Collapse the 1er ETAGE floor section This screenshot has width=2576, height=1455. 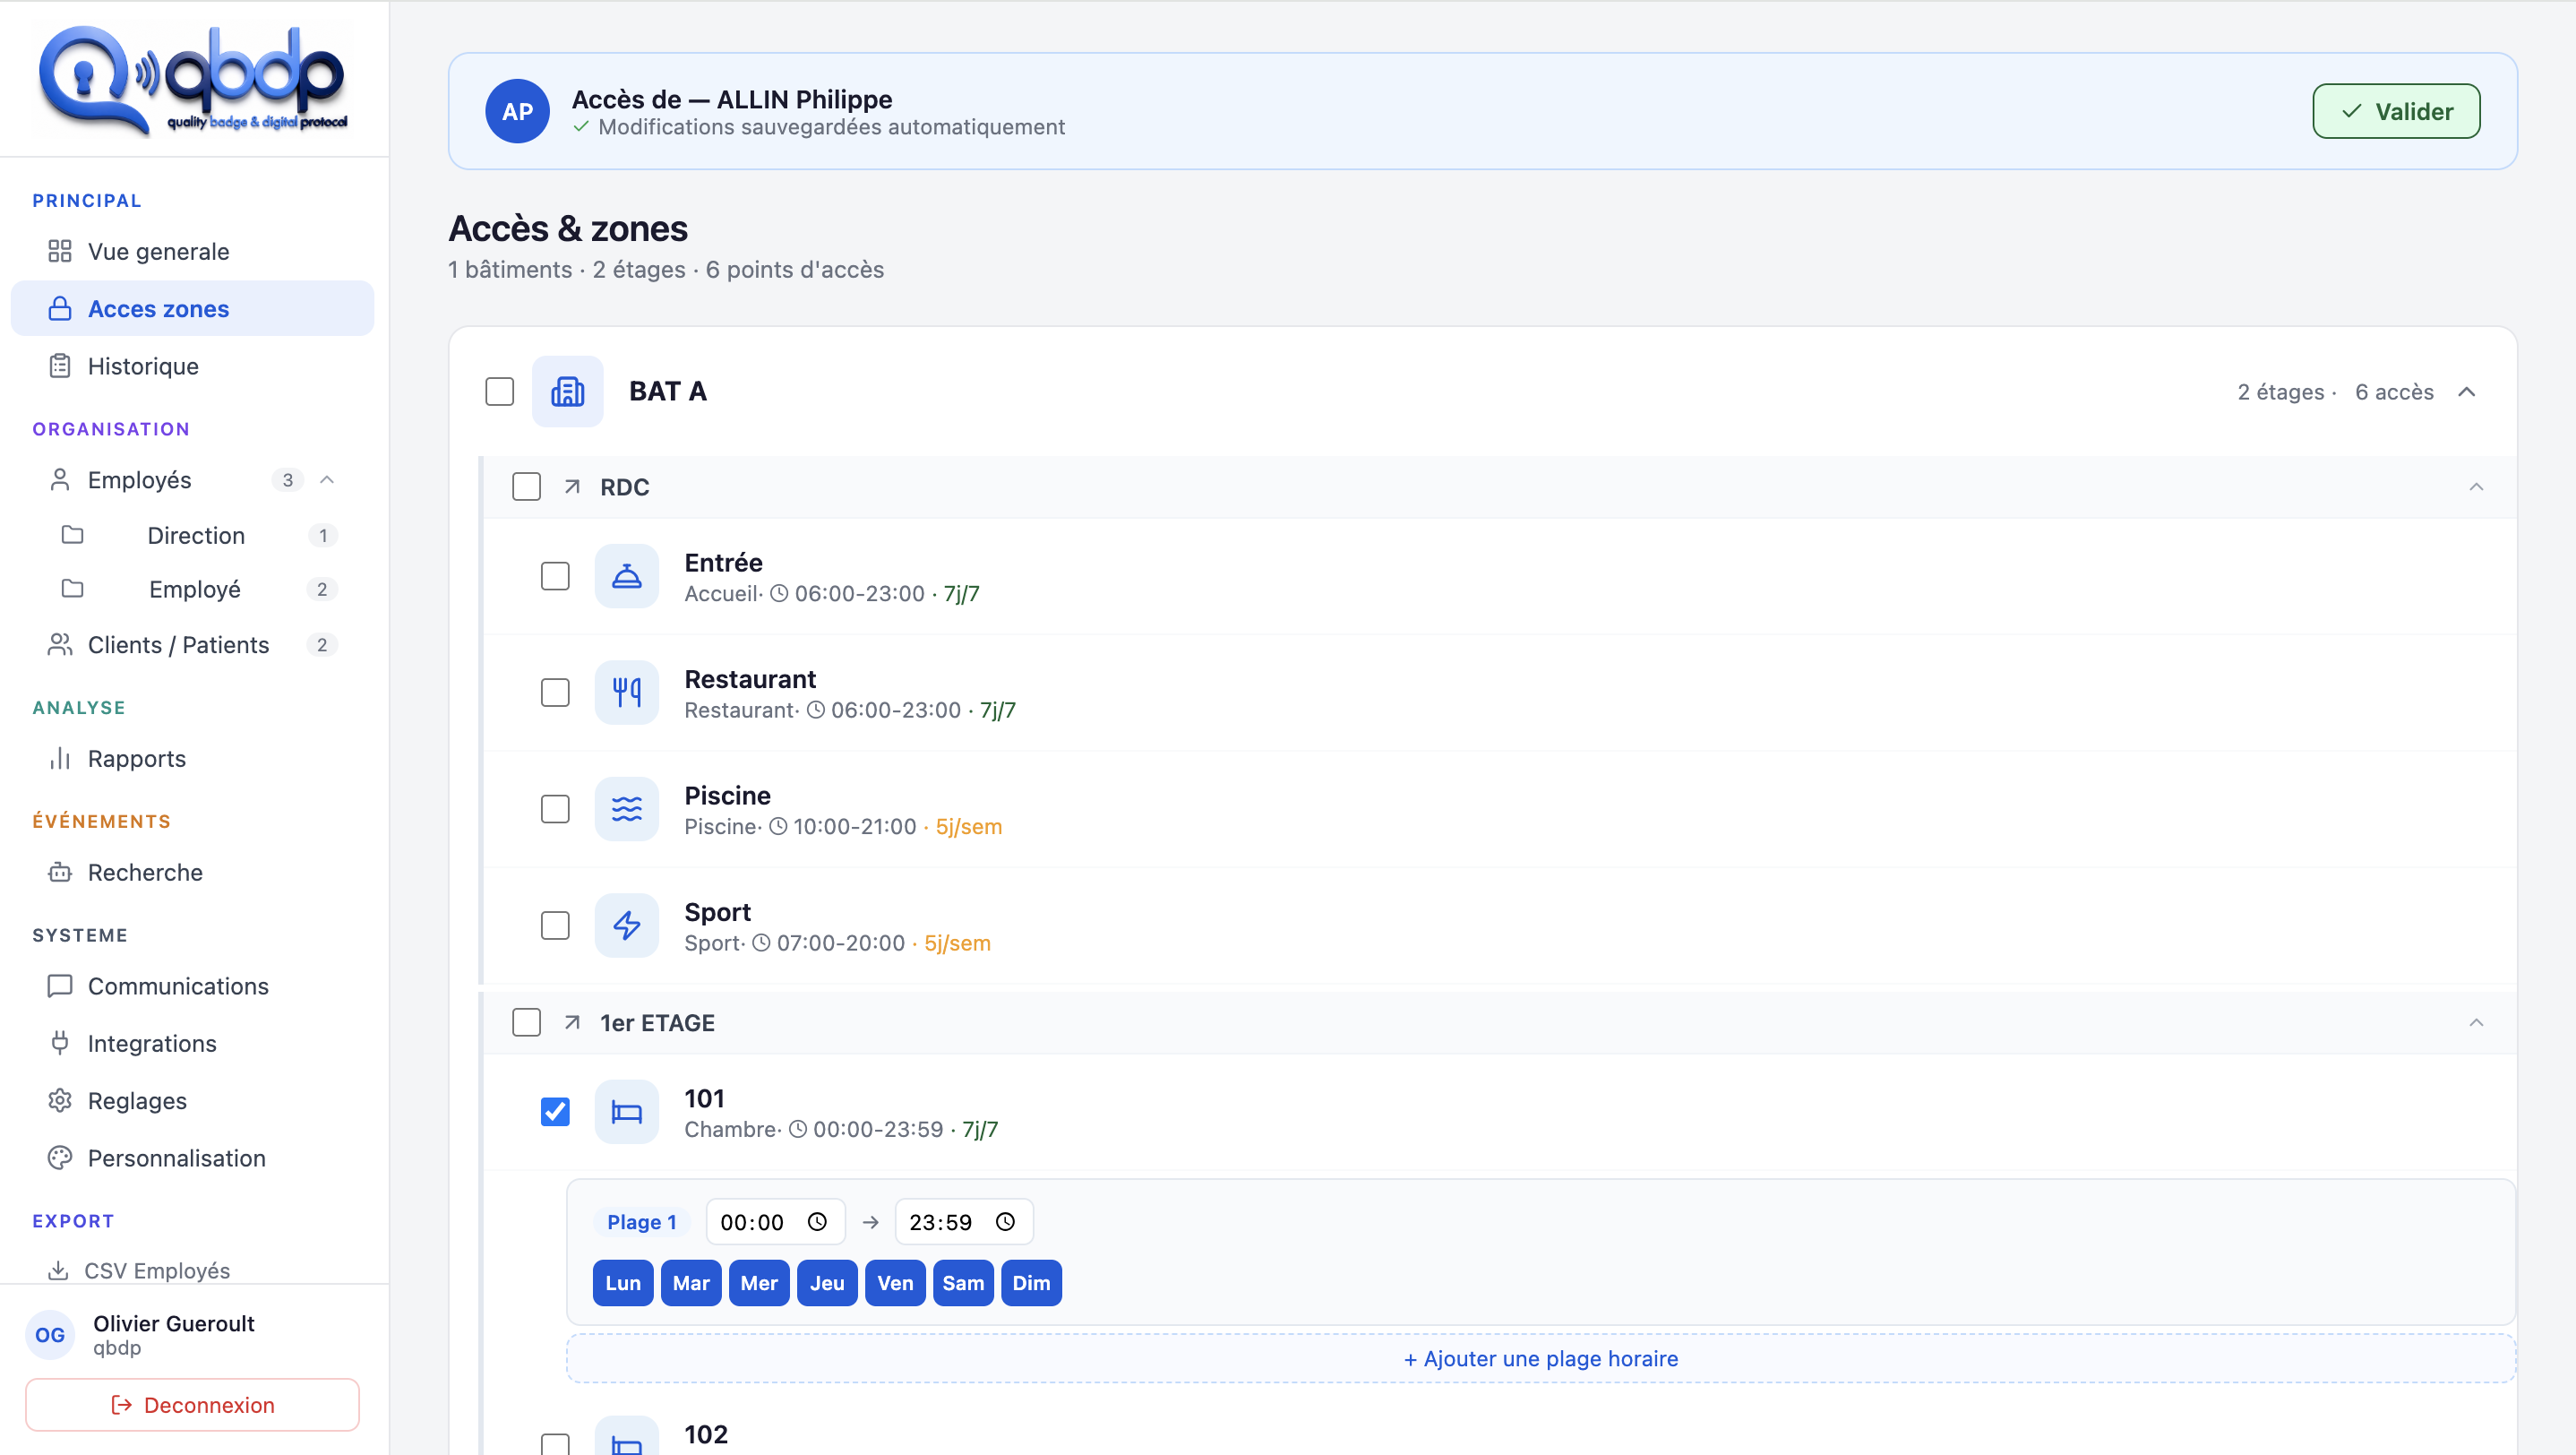[x=2476, y=1023]
